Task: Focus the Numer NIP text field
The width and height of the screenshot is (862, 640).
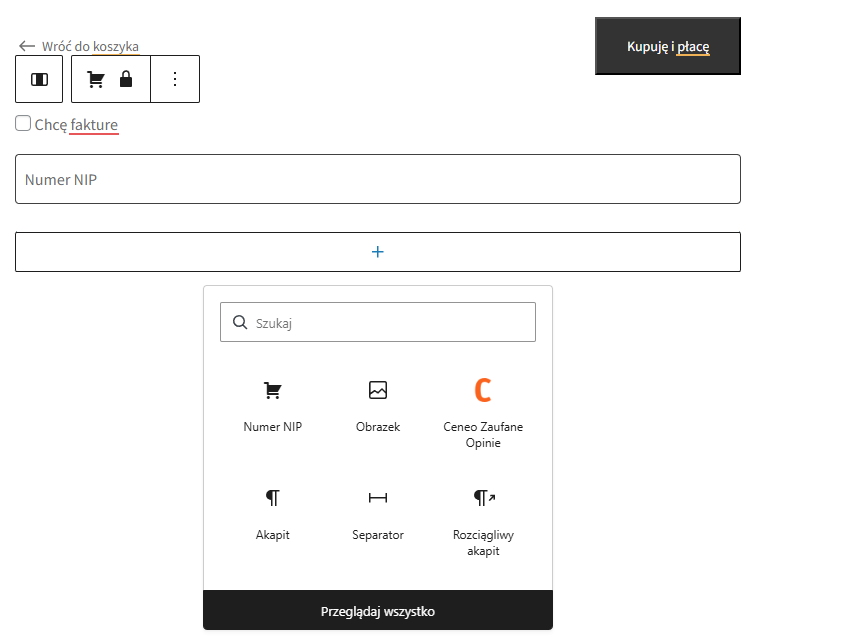Action: click(x=377, y=179)
